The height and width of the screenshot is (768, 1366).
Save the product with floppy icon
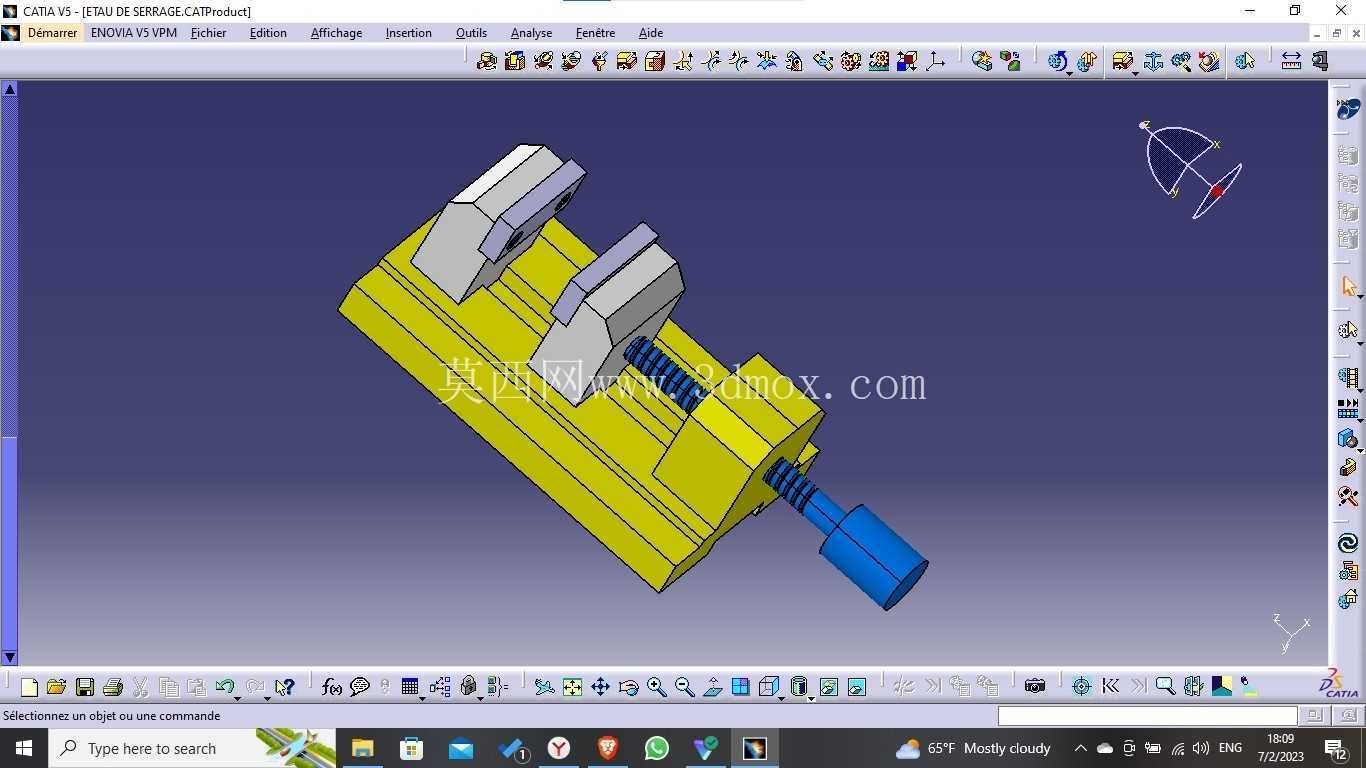(85, 687)
